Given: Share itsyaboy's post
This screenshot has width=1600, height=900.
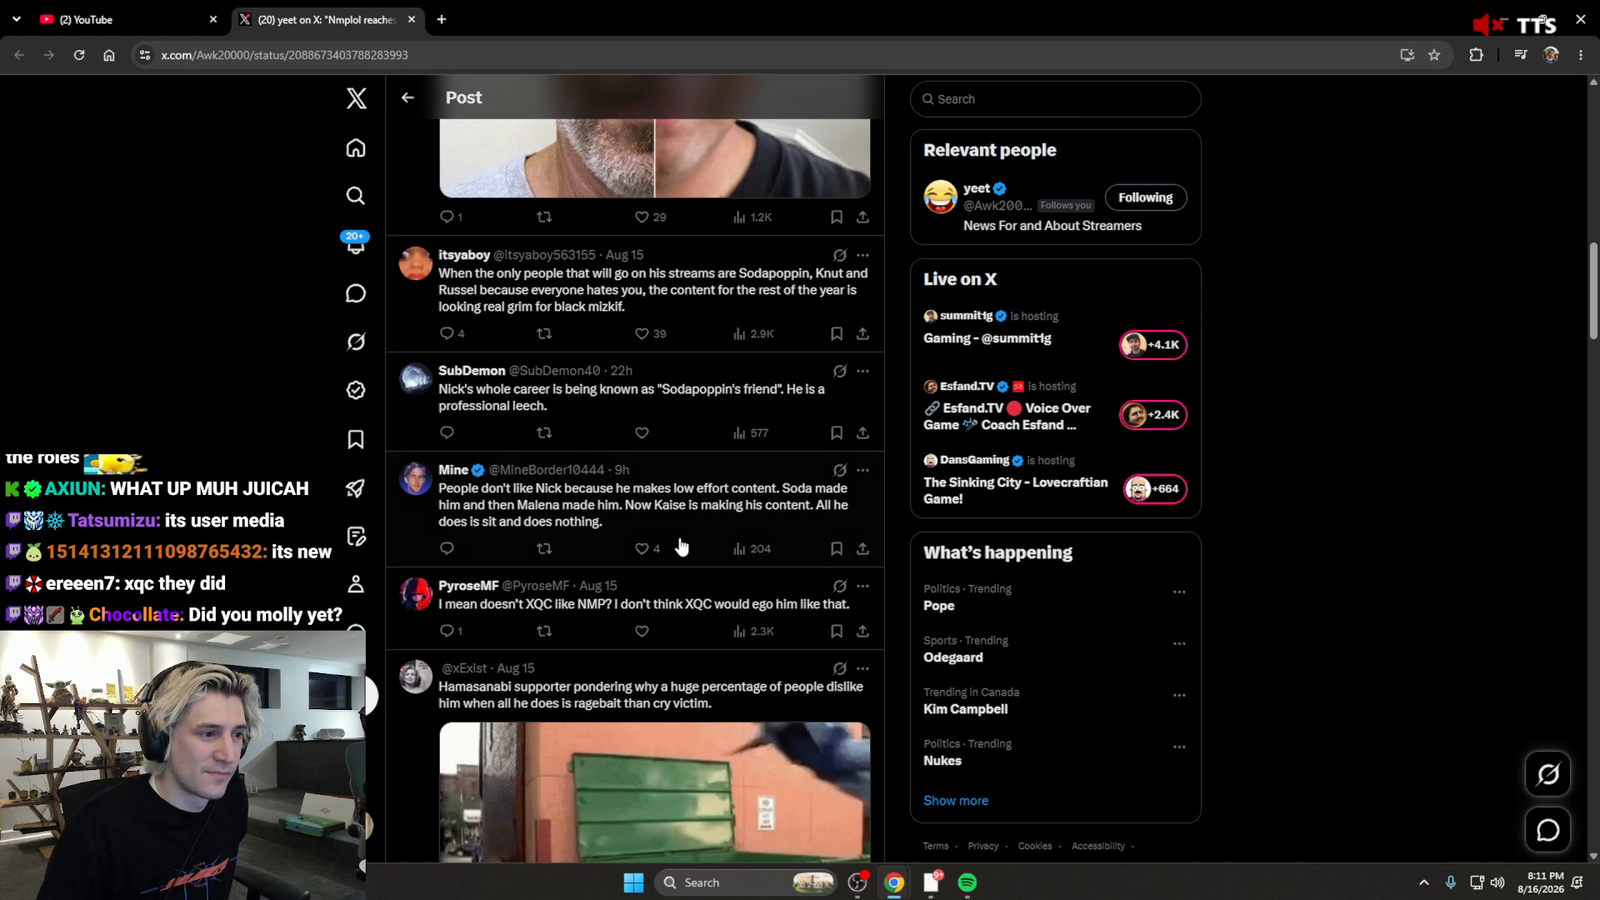Looking at the screenshot, I should (863, 333).
